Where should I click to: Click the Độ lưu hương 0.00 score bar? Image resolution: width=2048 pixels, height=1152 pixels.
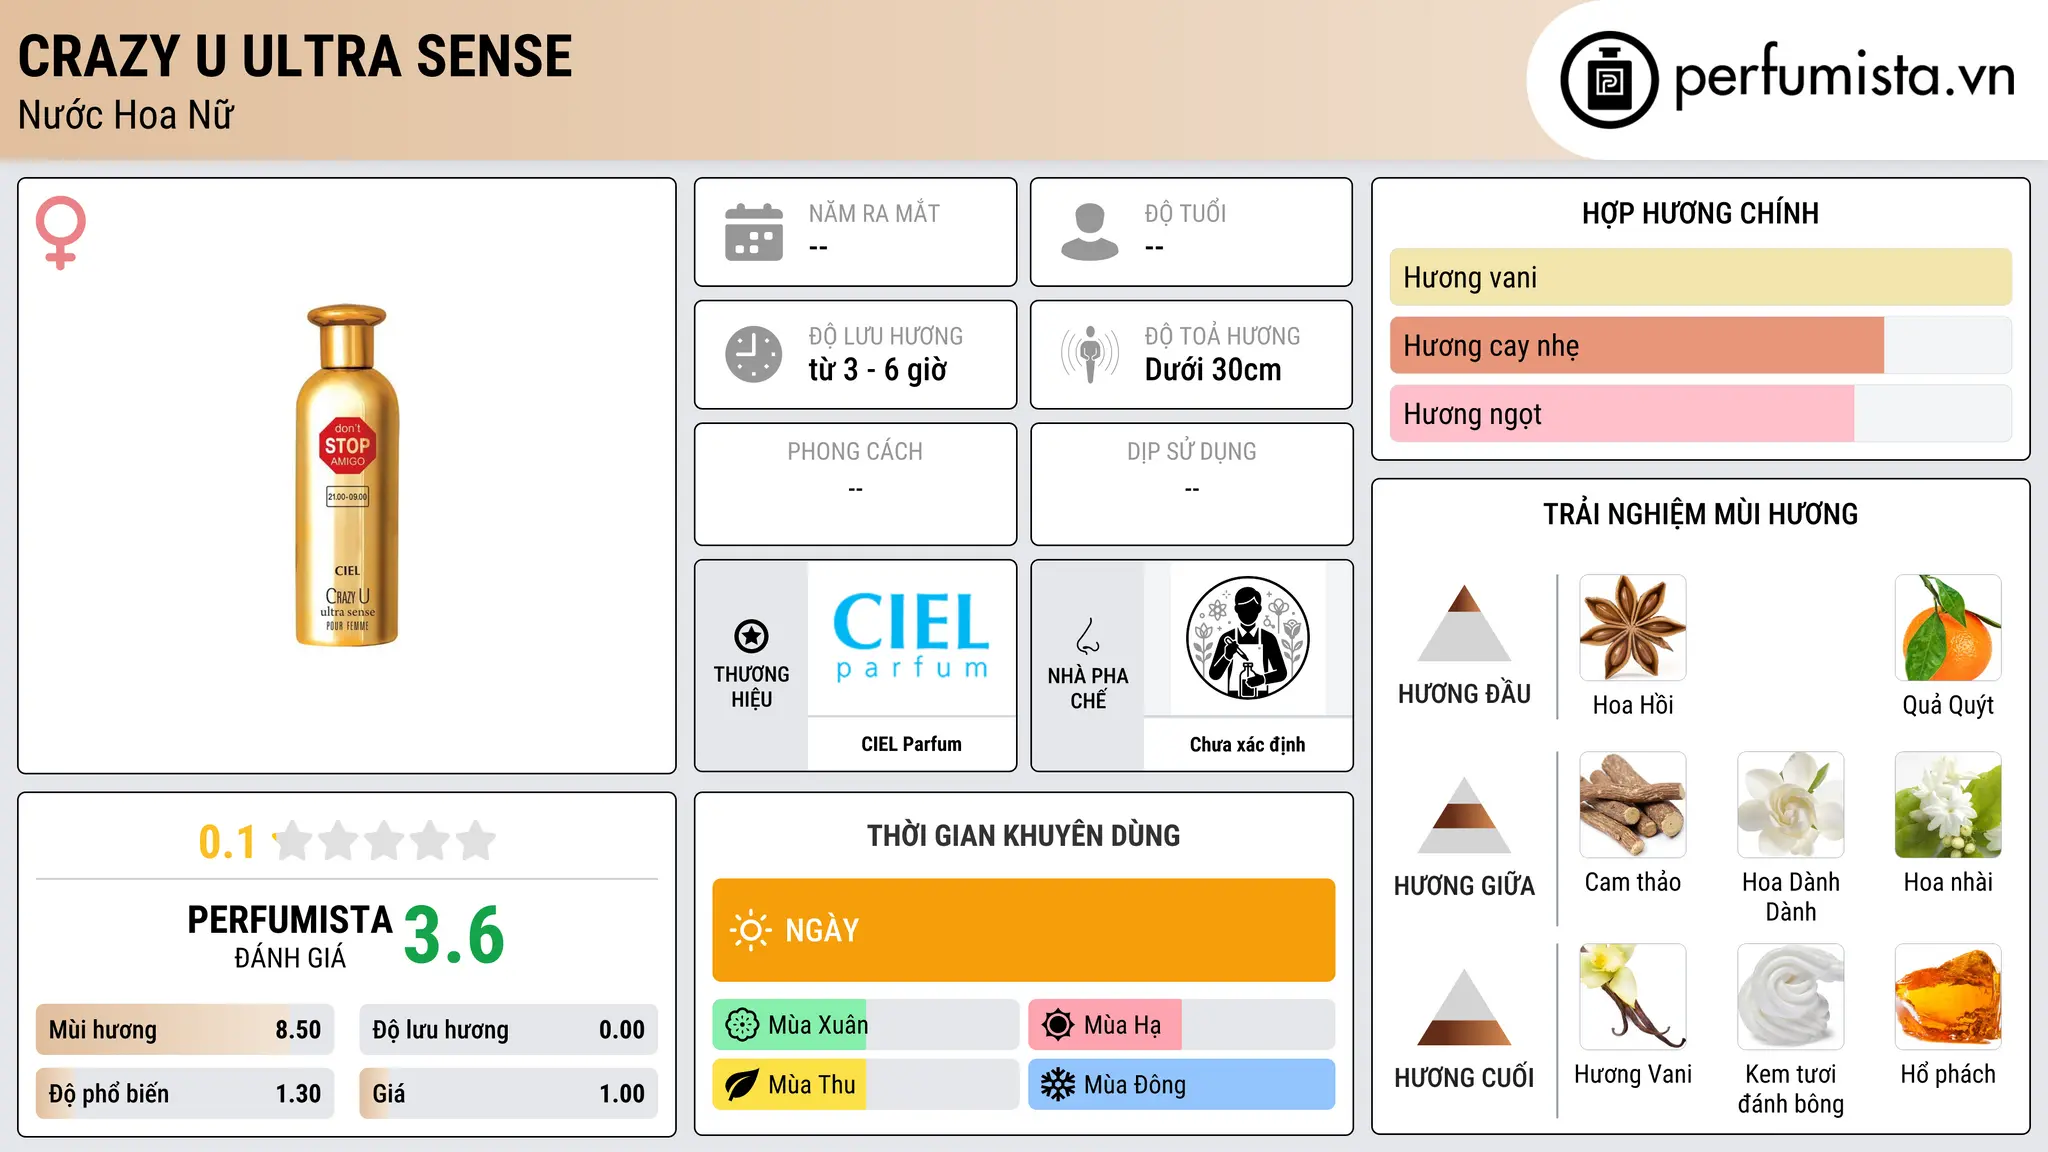point(509,1030)
